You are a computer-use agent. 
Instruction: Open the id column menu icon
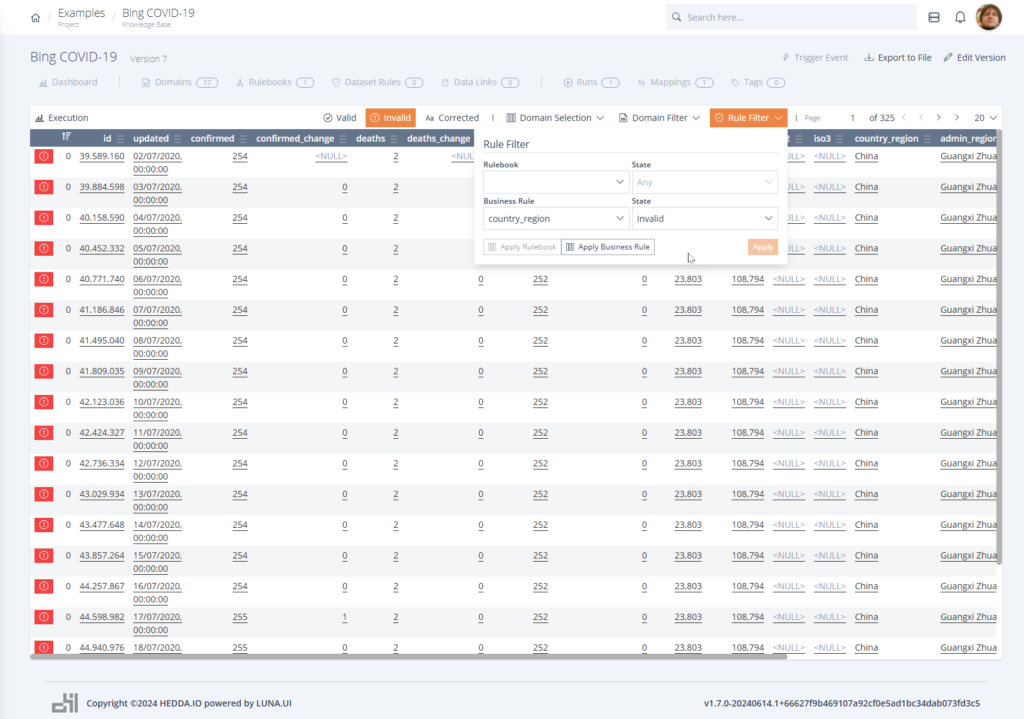[x=121, y=139]
